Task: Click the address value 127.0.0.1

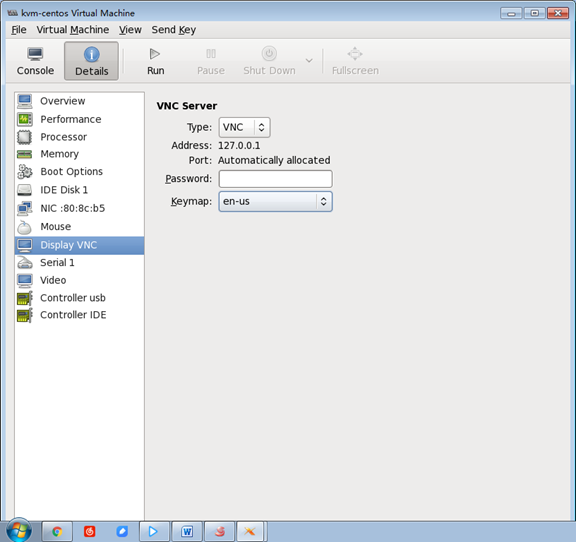Action: 239,146
